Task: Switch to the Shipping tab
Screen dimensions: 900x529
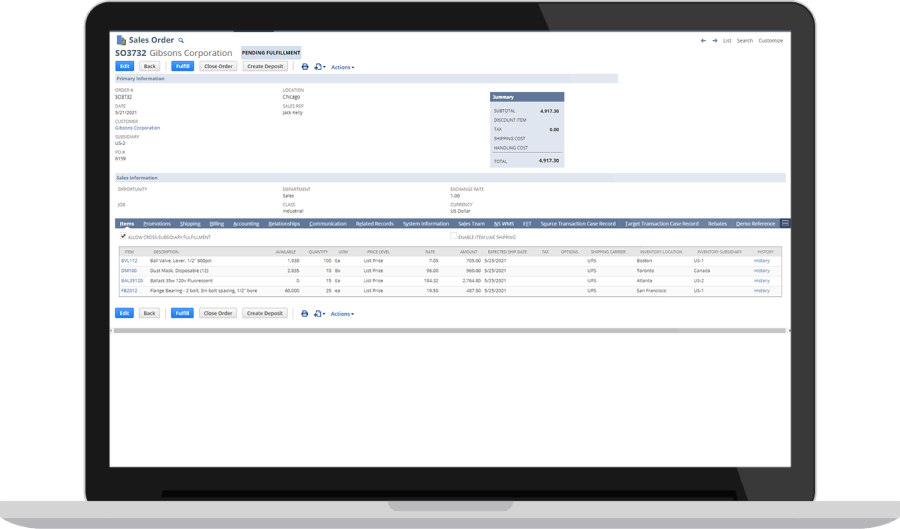Action: pyautogui.click(x=190, y=224)
